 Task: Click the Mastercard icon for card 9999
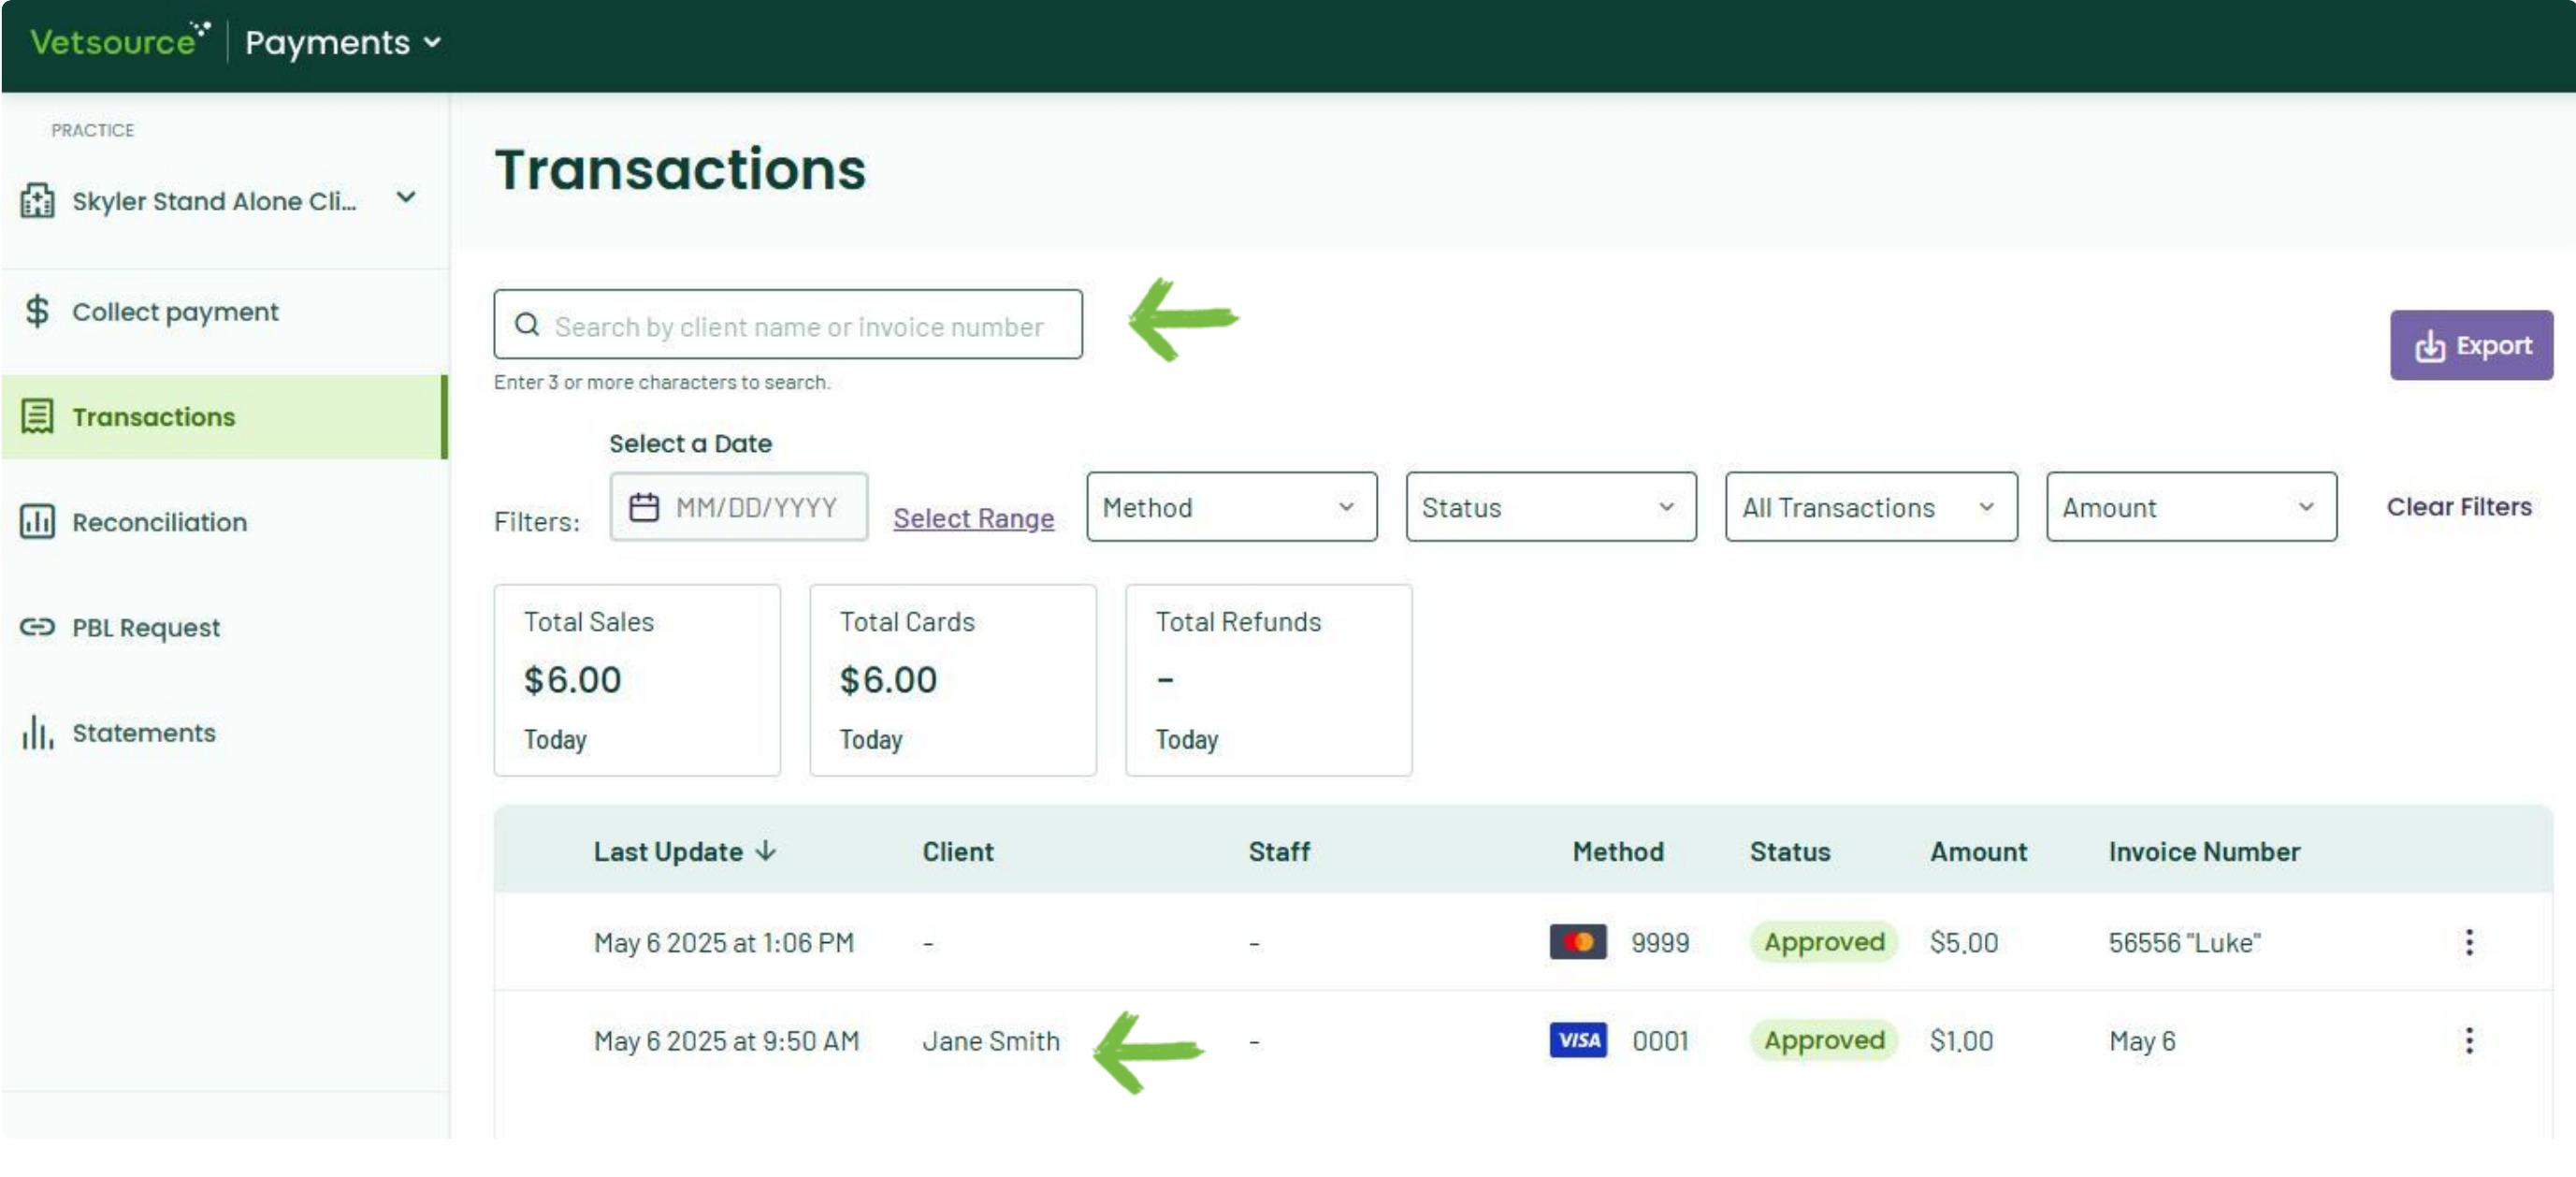[1578, 942]
